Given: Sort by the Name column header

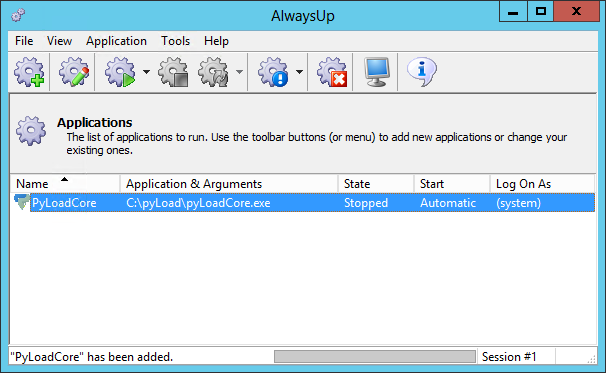Looking at the screenshot, I should [65, 184].
